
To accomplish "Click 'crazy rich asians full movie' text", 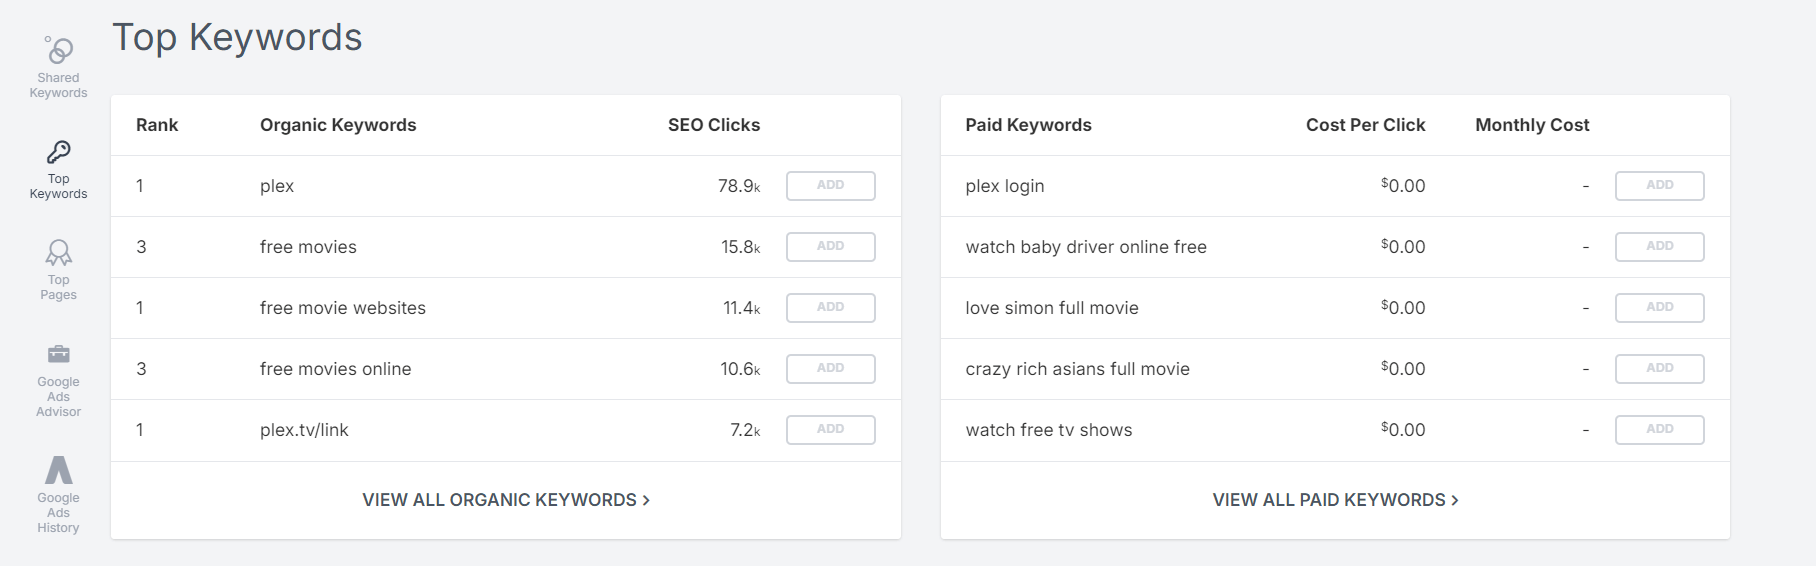I will pyautogui.click(x=1078, y=369).
